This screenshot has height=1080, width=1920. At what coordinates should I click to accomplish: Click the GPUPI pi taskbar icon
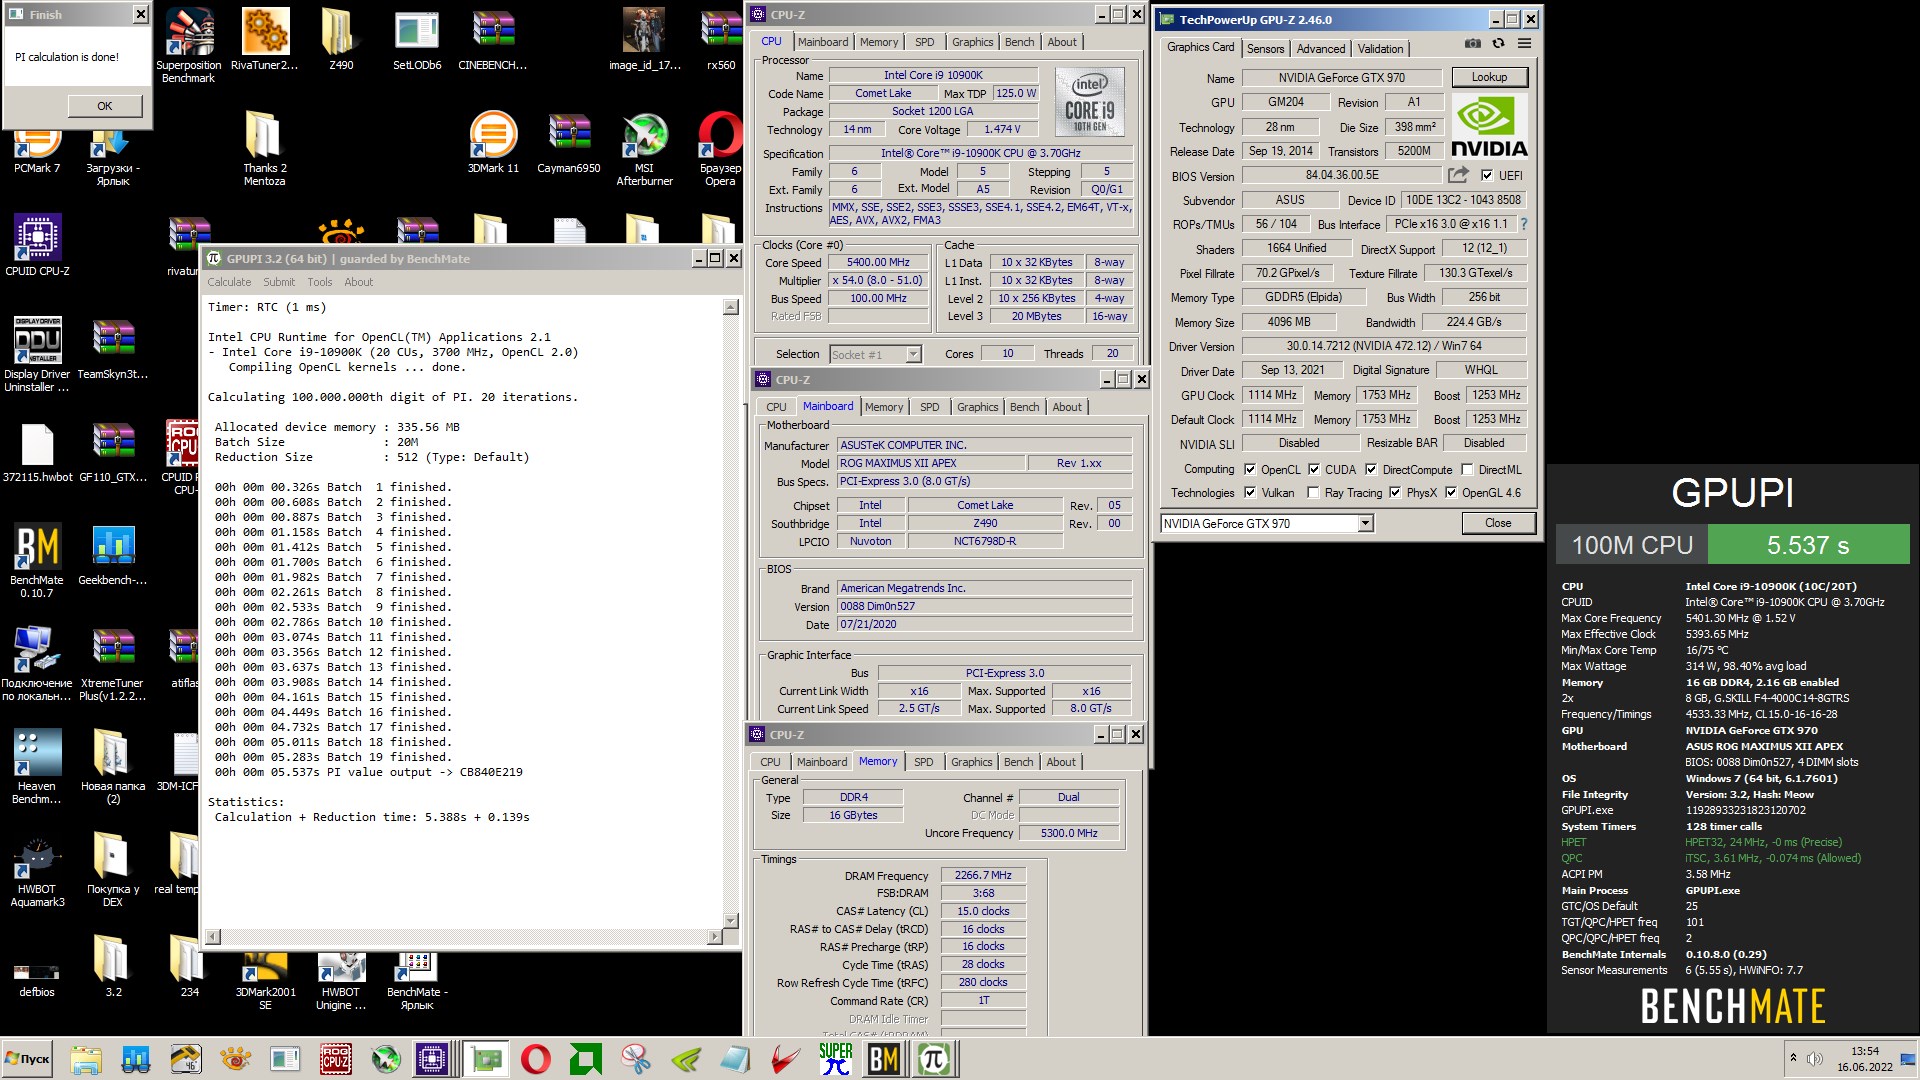(934, 1059)
